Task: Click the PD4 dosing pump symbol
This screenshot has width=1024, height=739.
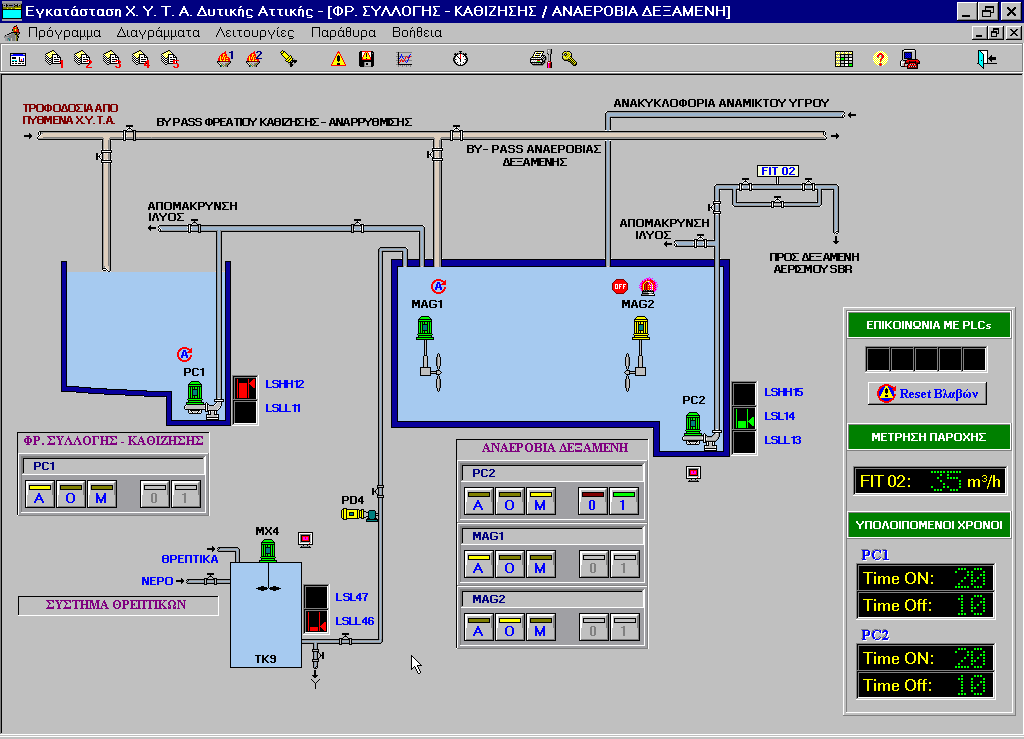Action: click(x=358, y=515)
